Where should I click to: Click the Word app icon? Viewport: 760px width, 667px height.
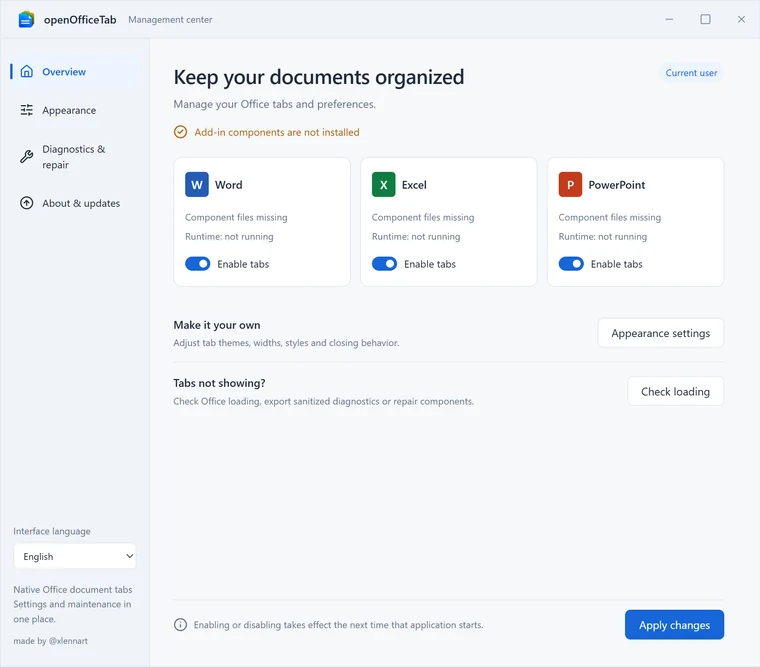pos(197,185)
